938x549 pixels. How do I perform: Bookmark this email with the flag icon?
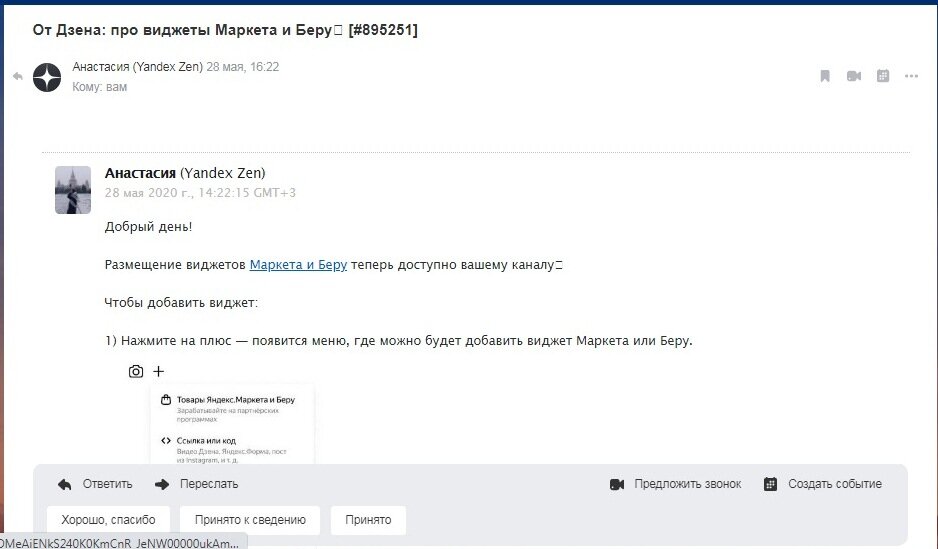click(x=825, y=76)
